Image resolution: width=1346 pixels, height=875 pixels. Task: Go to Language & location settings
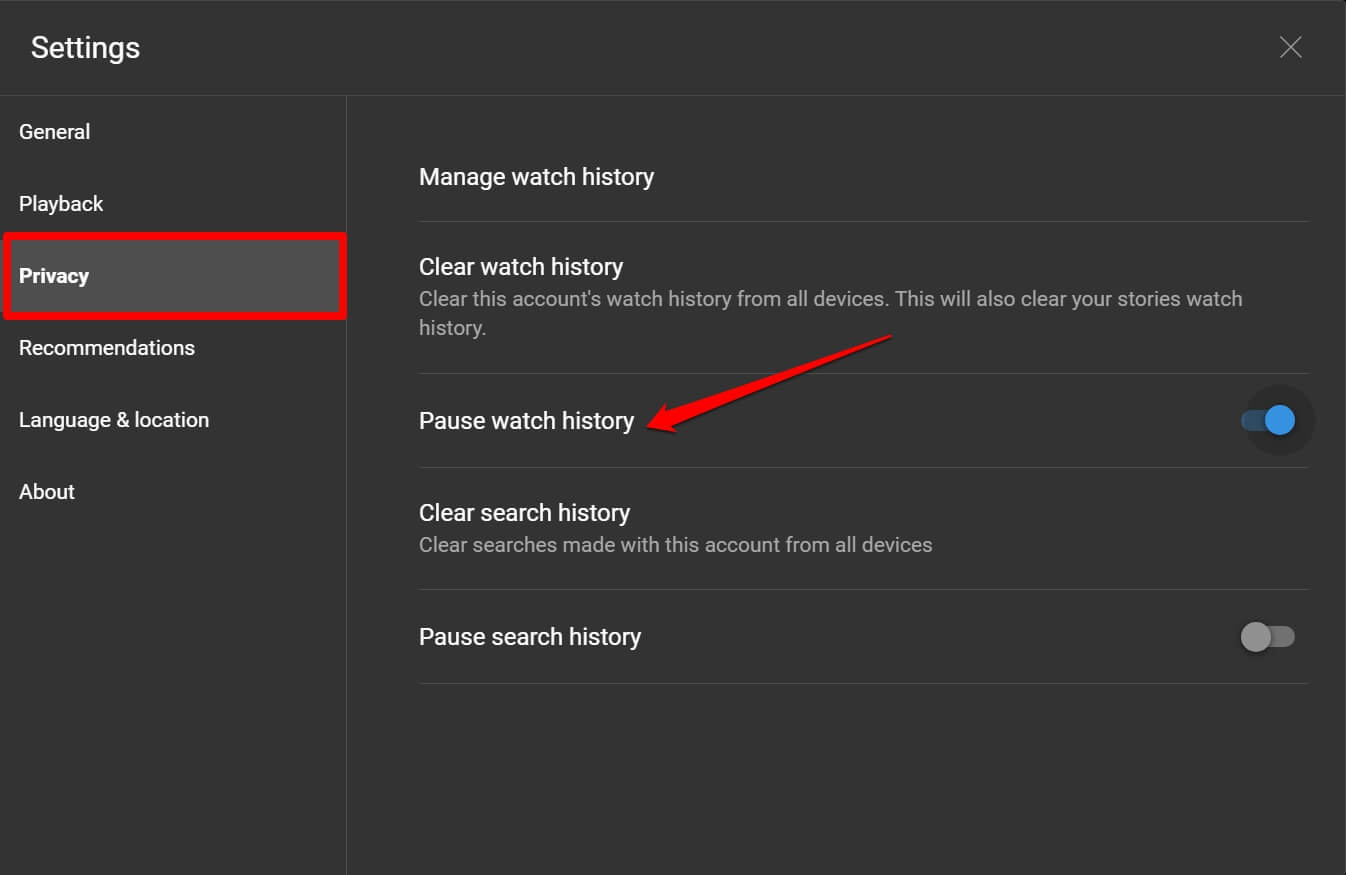[x=113, y=419]
